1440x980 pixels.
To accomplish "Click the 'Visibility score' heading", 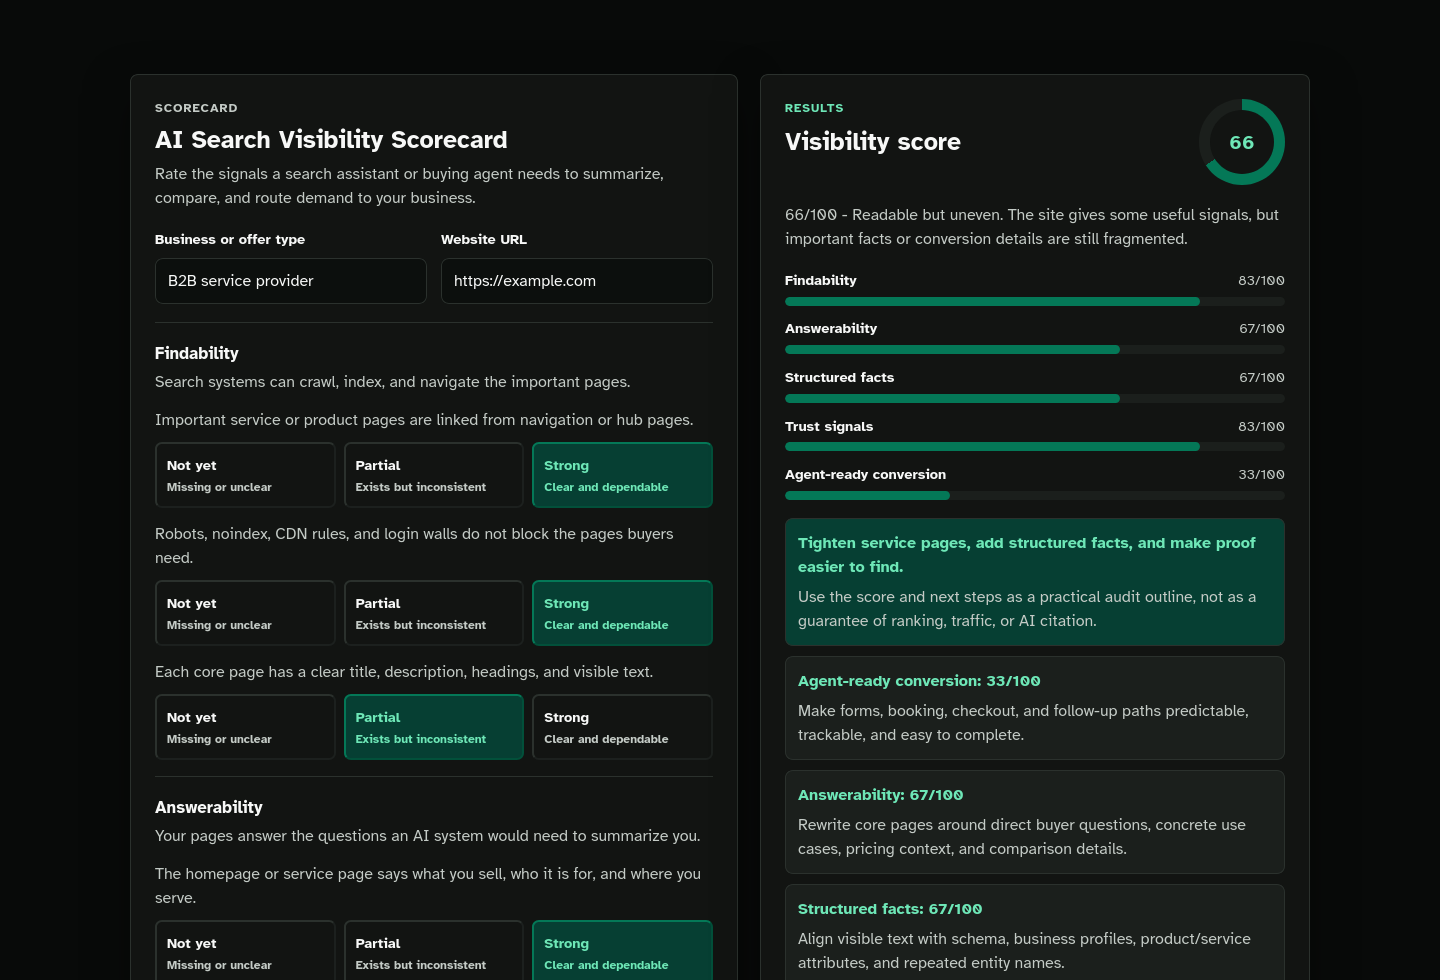I will [x=873, y=142].
